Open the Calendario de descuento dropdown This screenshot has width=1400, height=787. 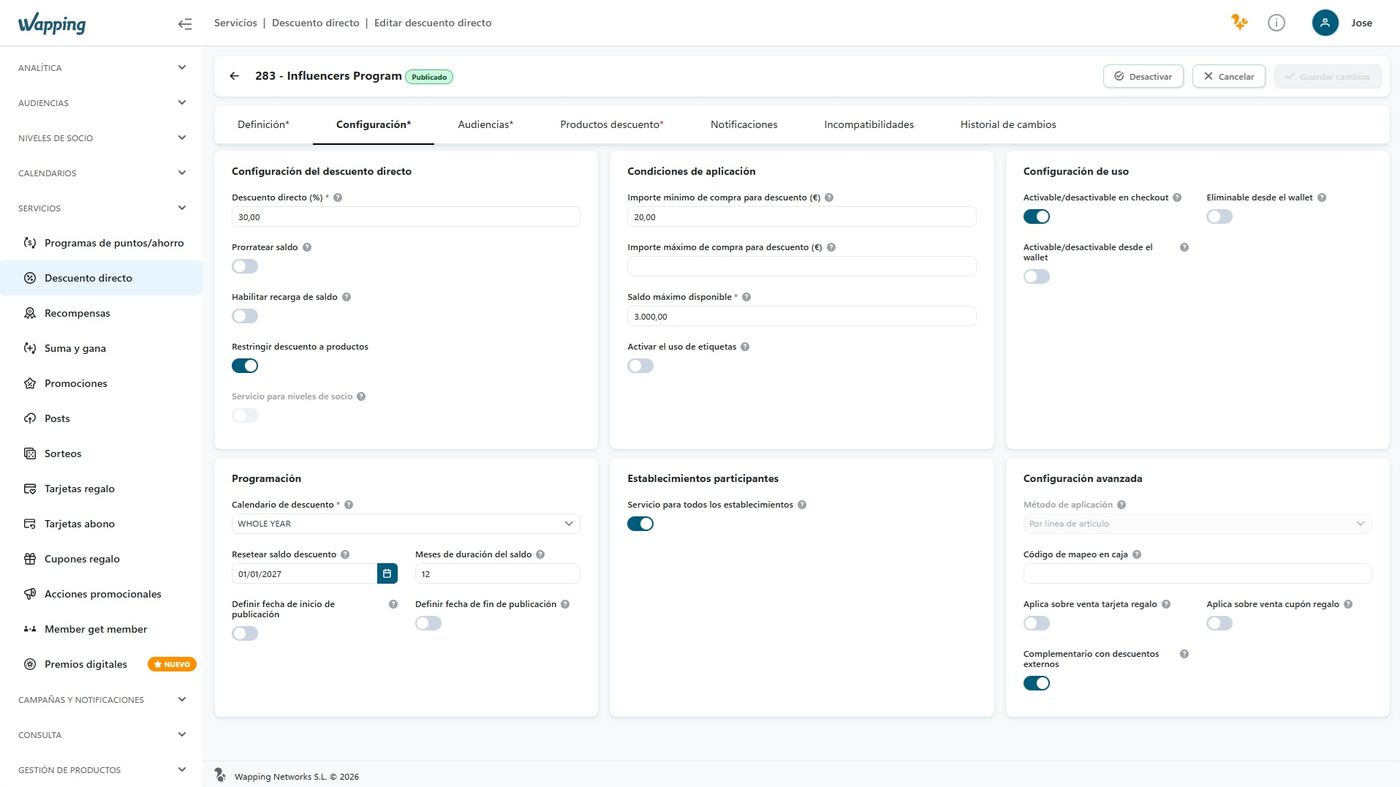coord(406,524)
